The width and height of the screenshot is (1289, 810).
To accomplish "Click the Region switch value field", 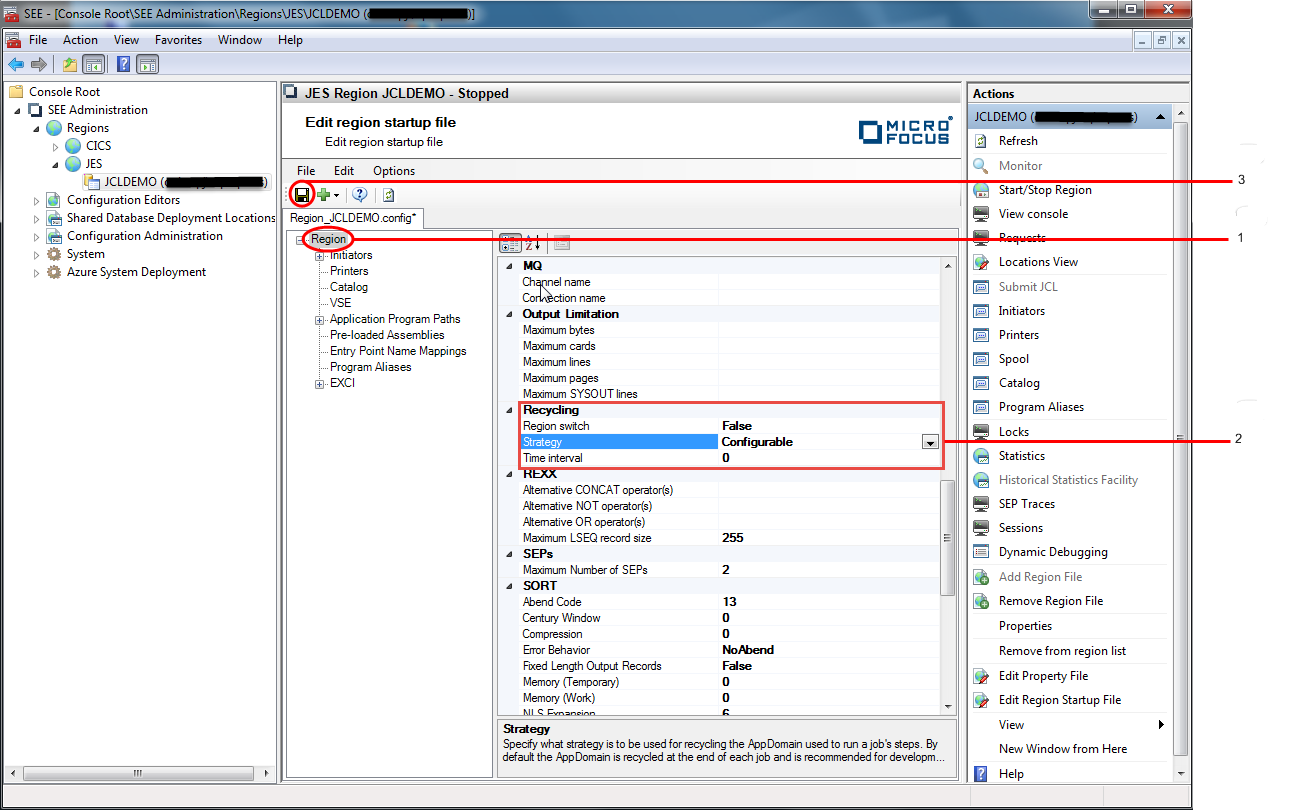I will [820, 426].
